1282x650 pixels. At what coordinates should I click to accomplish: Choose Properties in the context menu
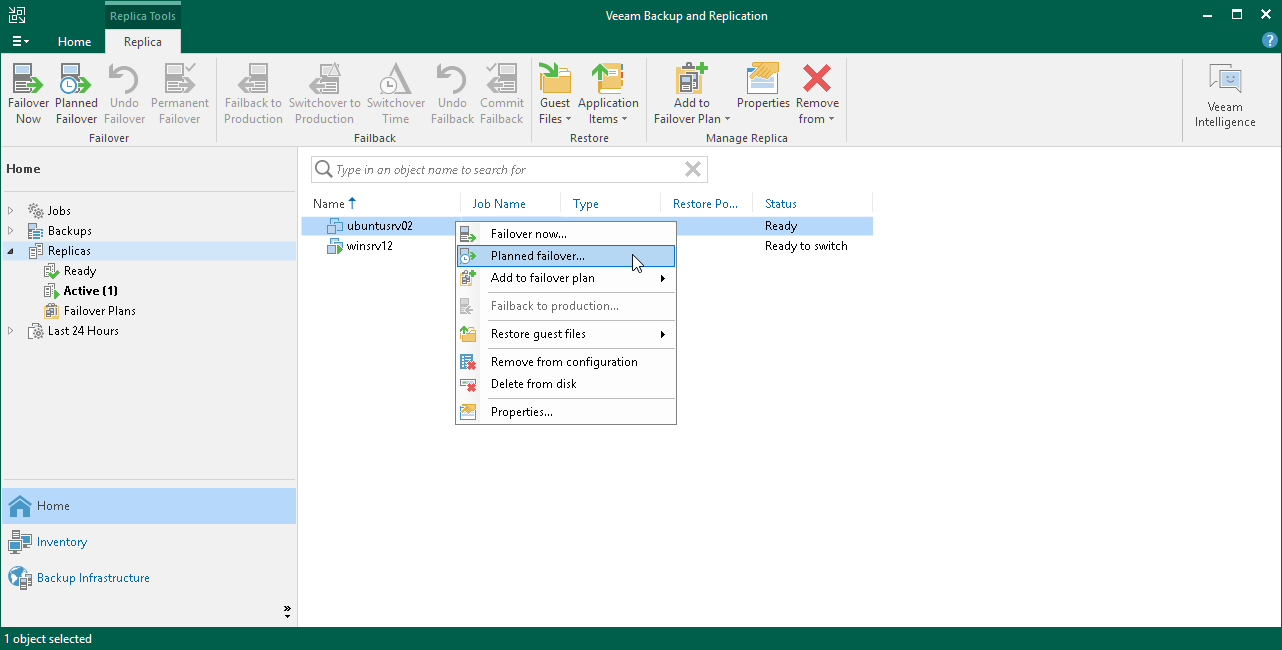point(566,412)
